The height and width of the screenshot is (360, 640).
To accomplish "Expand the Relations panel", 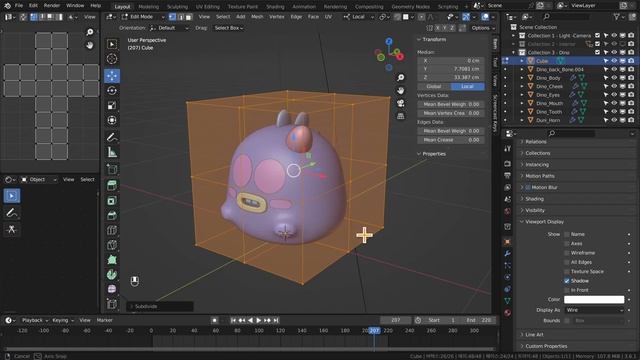I will pos(536,142).
